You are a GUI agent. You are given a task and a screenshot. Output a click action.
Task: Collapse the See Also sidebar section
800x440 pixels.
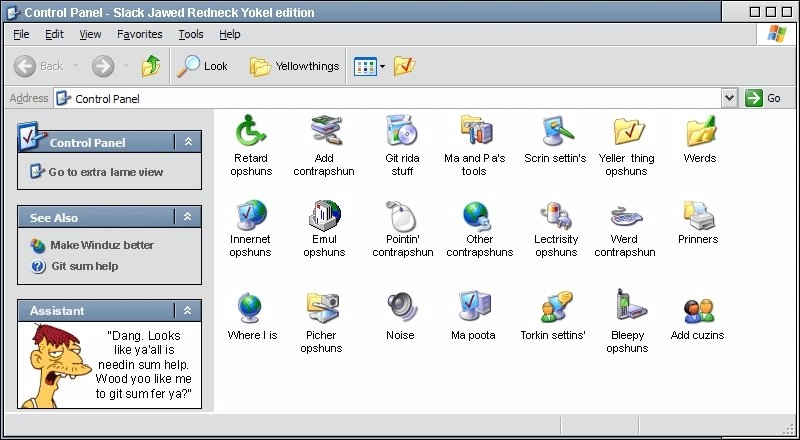point(188,217)
